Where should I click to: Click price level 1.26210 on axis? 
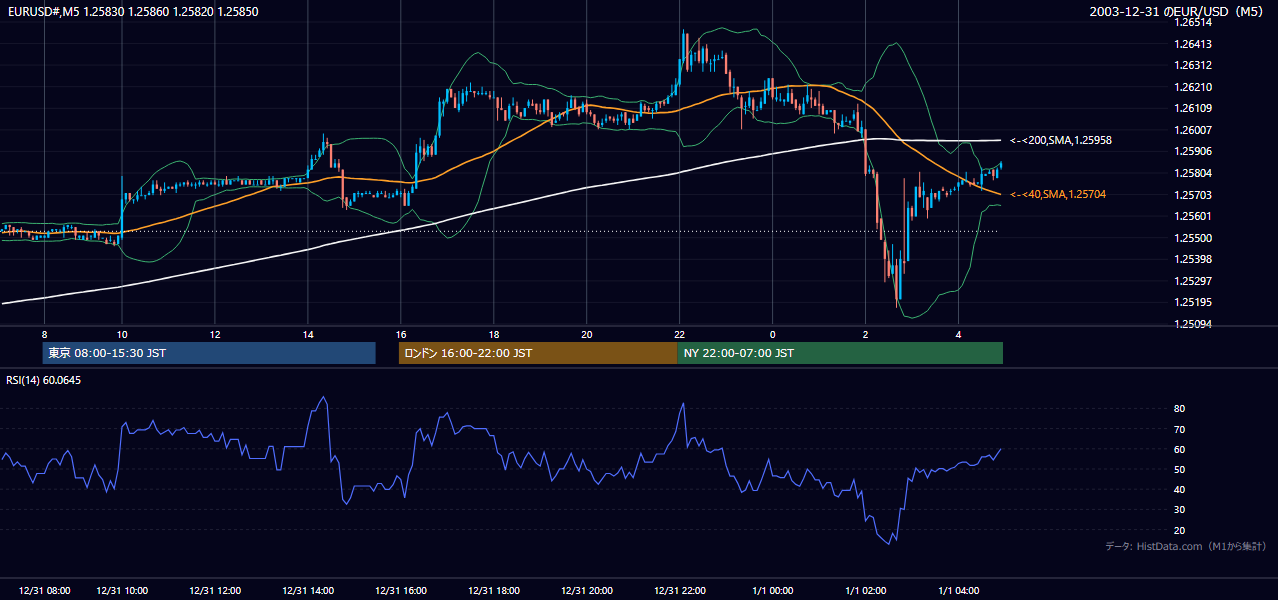pyautogui.click(x=1193, y=87)
